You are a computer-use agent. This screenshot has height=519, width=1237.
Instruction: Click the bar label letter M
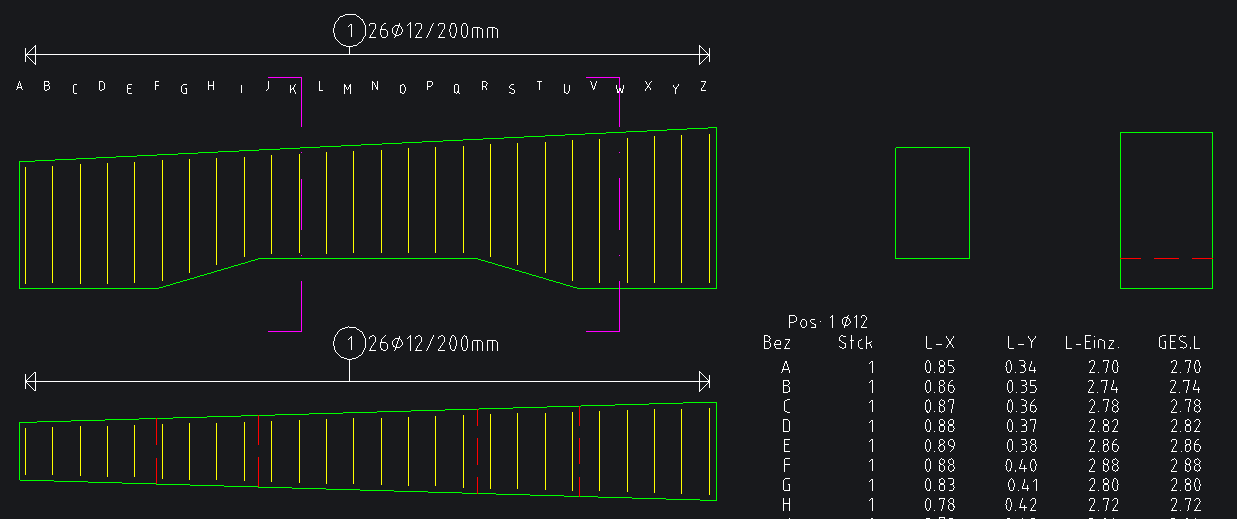coord(348,89)
